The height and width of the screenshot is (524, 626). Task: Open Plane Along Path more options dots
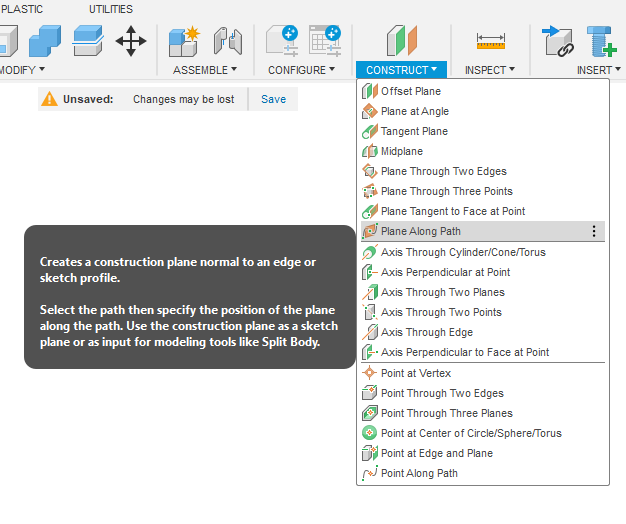pyautogui.click(x=594, y=231)
